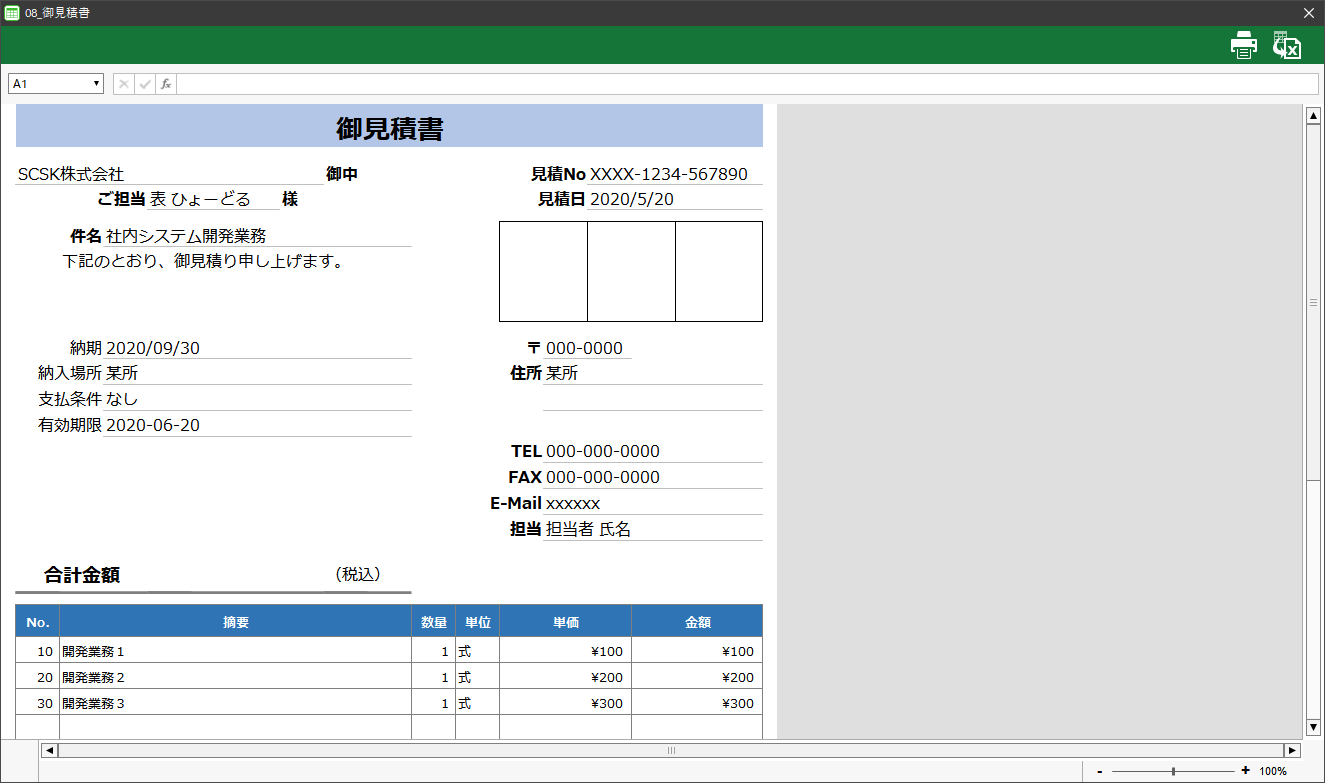Click the 摘要 column header in the table
This screenshot has width=1325, height=783.
tap(235, 622)
